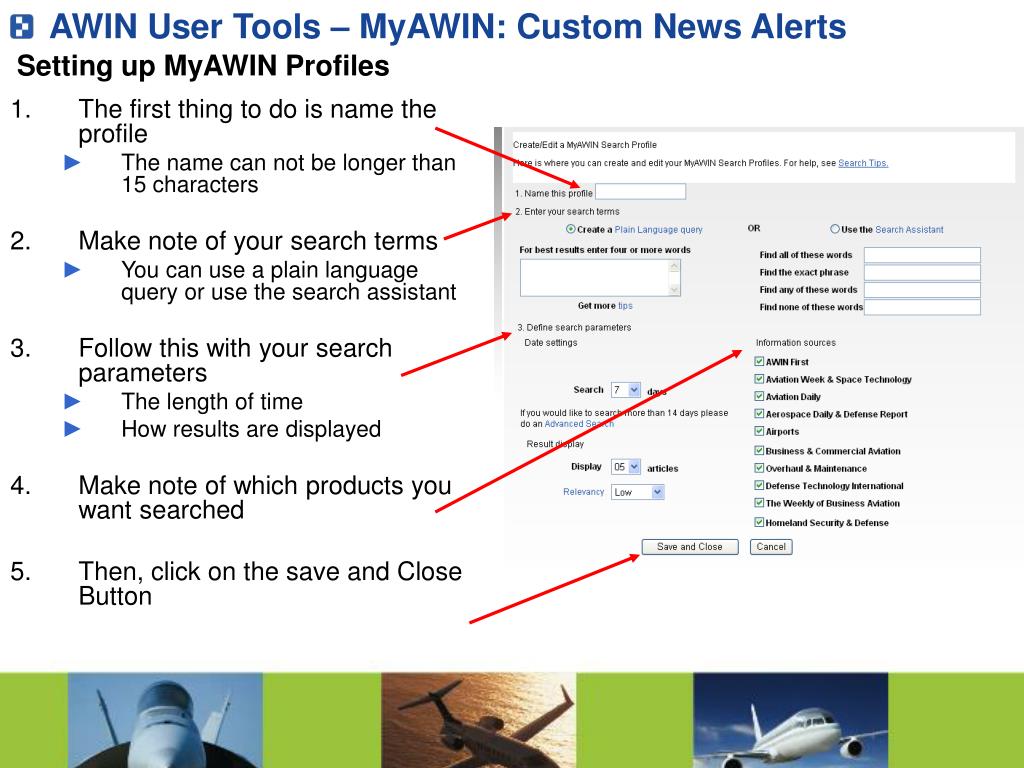Uncheck the Airports checkbox
This screenshot has height=768, width=1024.
click(759, 431)
